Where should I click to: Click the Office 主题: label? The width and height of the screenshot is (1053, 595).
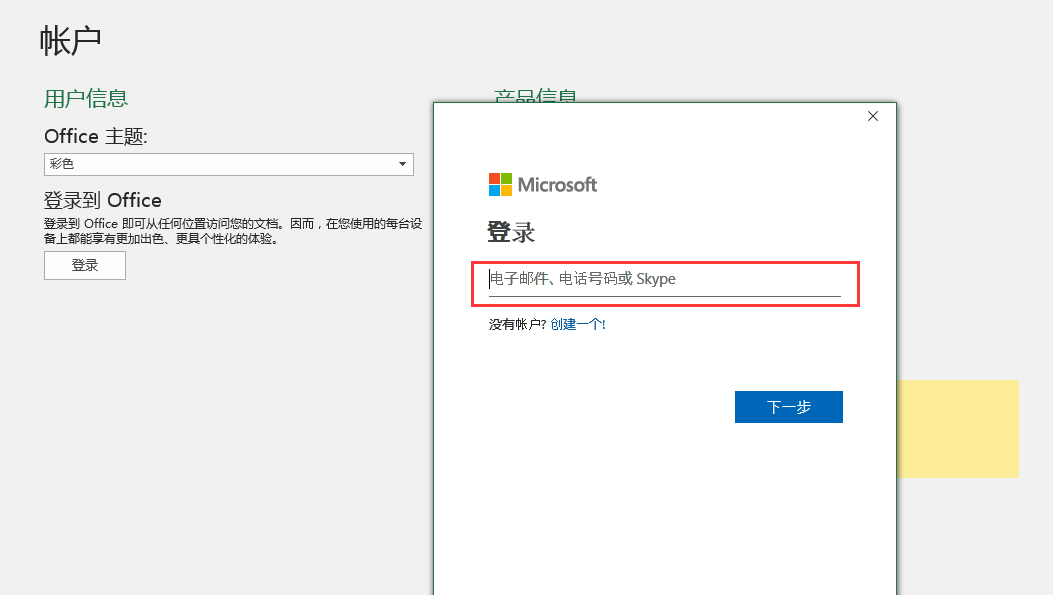point(96,136)
